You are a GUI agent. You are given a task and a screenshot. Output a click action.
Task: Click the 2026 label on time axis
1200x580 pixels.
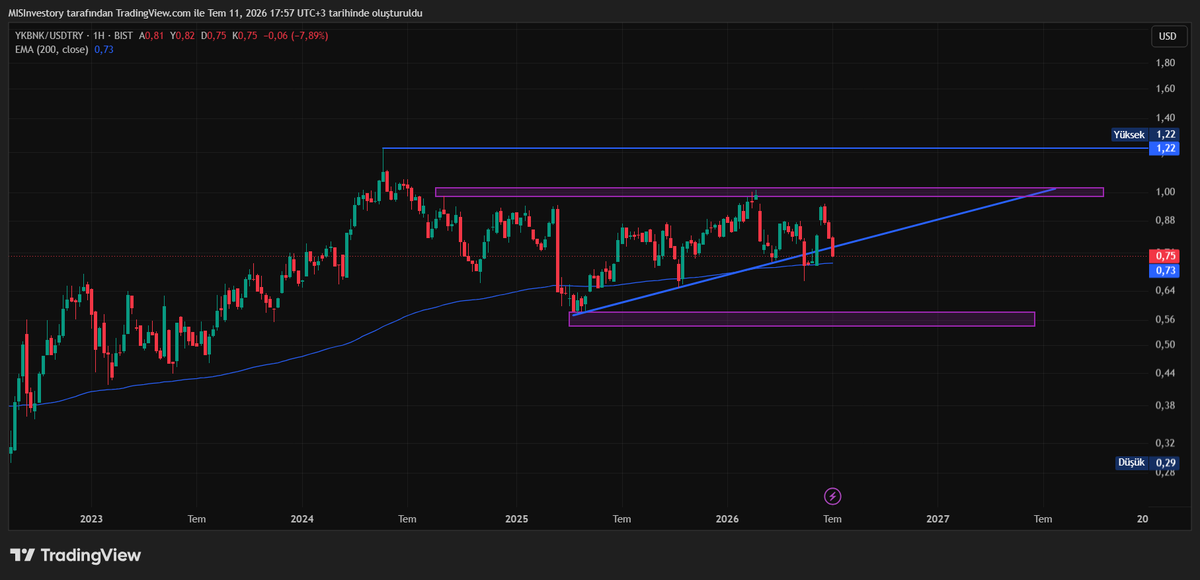(727, 519)
